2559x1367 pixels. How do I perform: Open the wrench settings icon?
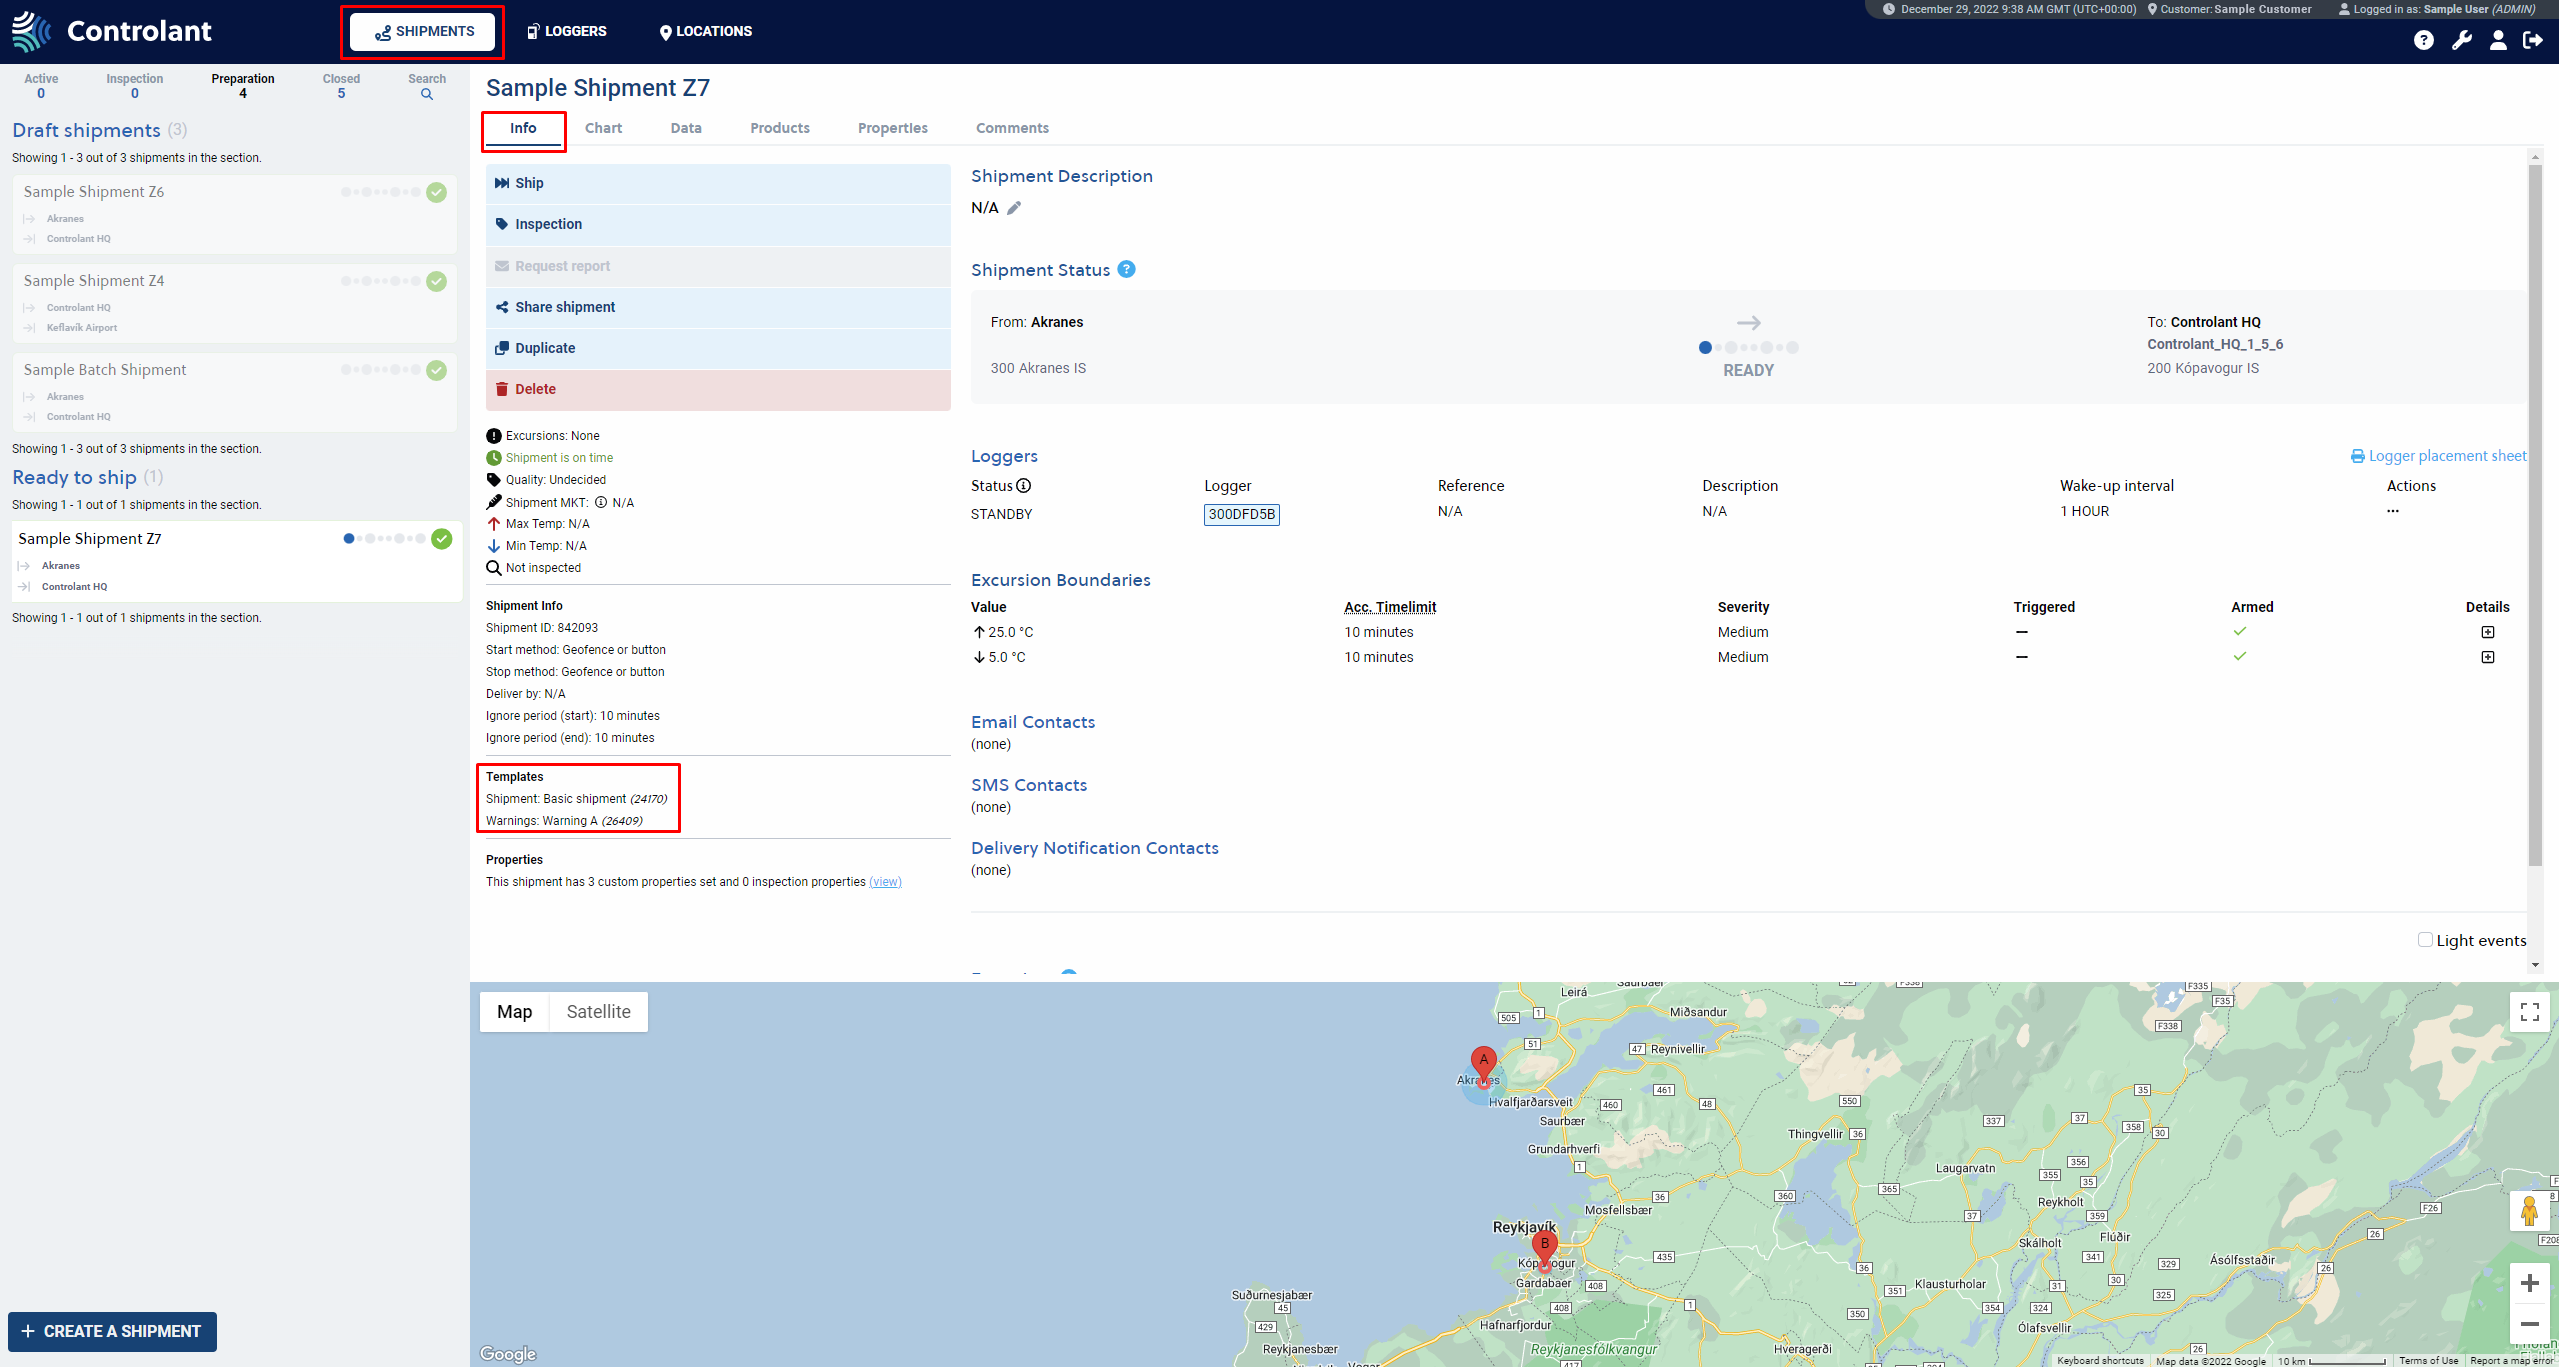click(x=2462, y=40)
